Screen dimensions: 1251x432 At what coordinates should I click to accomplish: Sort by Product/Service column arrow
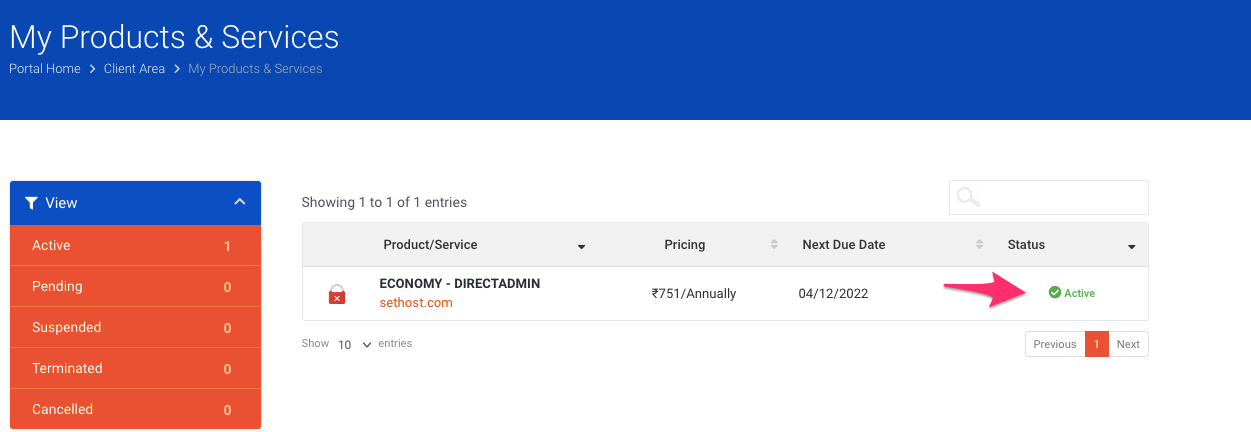point(581,246)
